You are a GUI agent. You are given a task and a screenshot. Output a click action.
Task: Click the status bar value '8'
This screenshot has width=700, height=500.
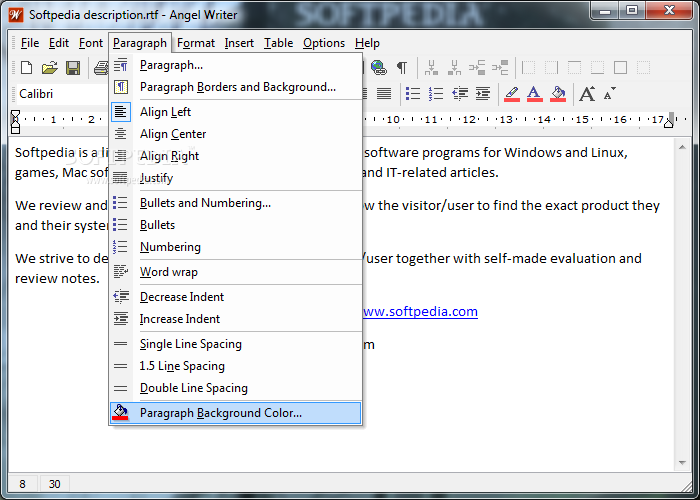click(x=22, y=484)
